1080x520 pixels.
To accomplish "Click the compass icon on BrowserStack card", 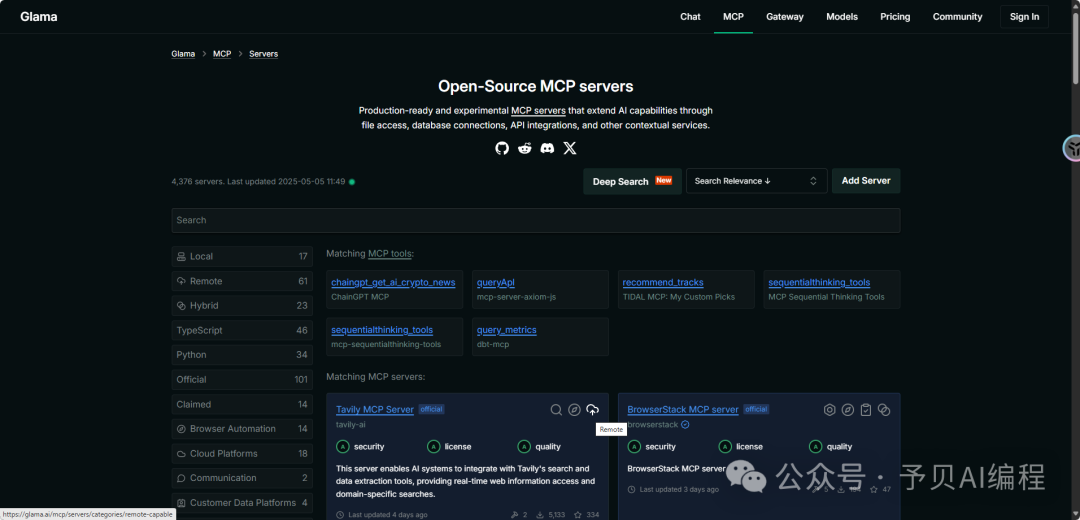I will (x=848, y=410).
